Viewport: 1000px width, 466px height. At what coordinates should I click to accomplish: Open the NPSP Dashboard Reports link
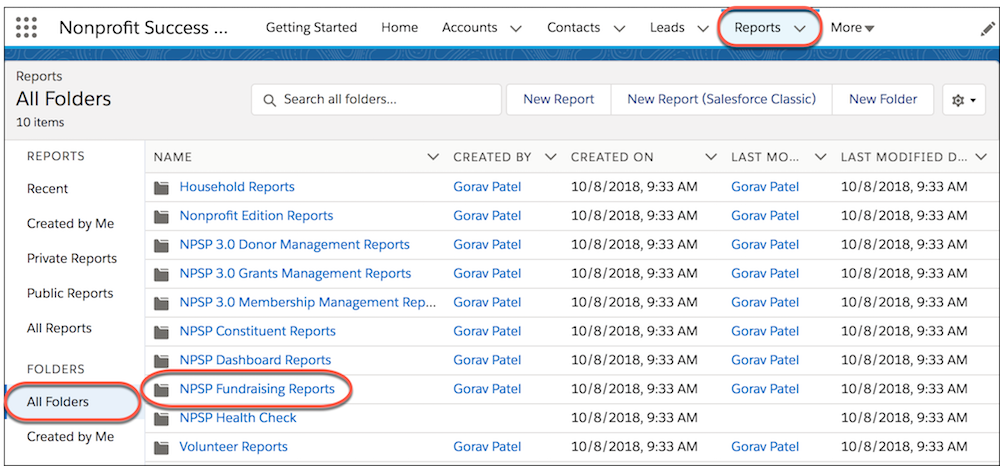pos(255,360)
